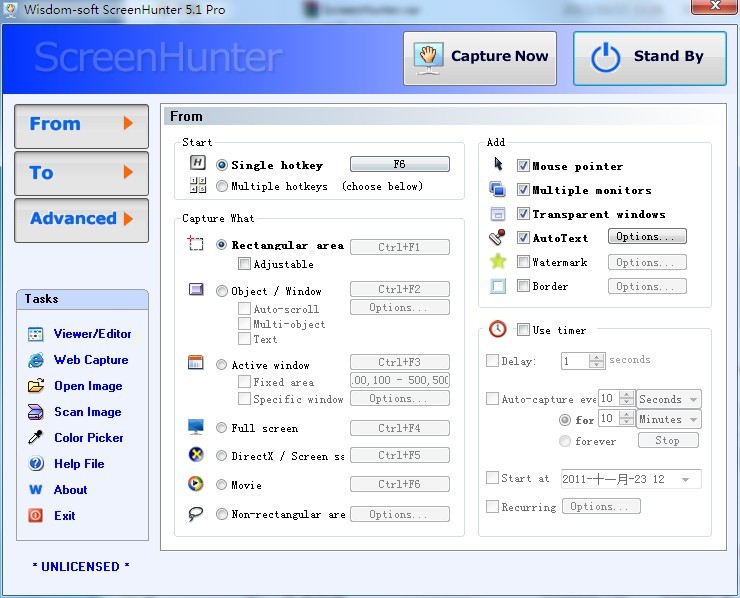
Task: Switch to the To tab
Action: click(x=81, y=173)
